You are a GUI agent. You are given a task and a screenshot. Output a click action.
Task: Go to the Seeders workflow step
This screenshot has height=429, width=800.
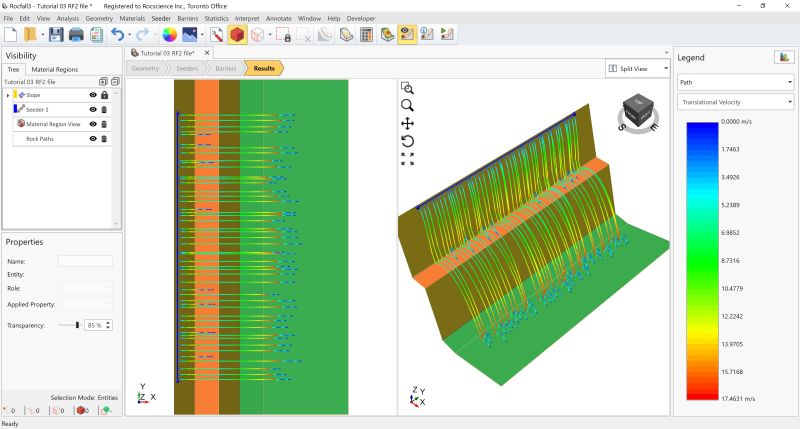click(187, 68)
